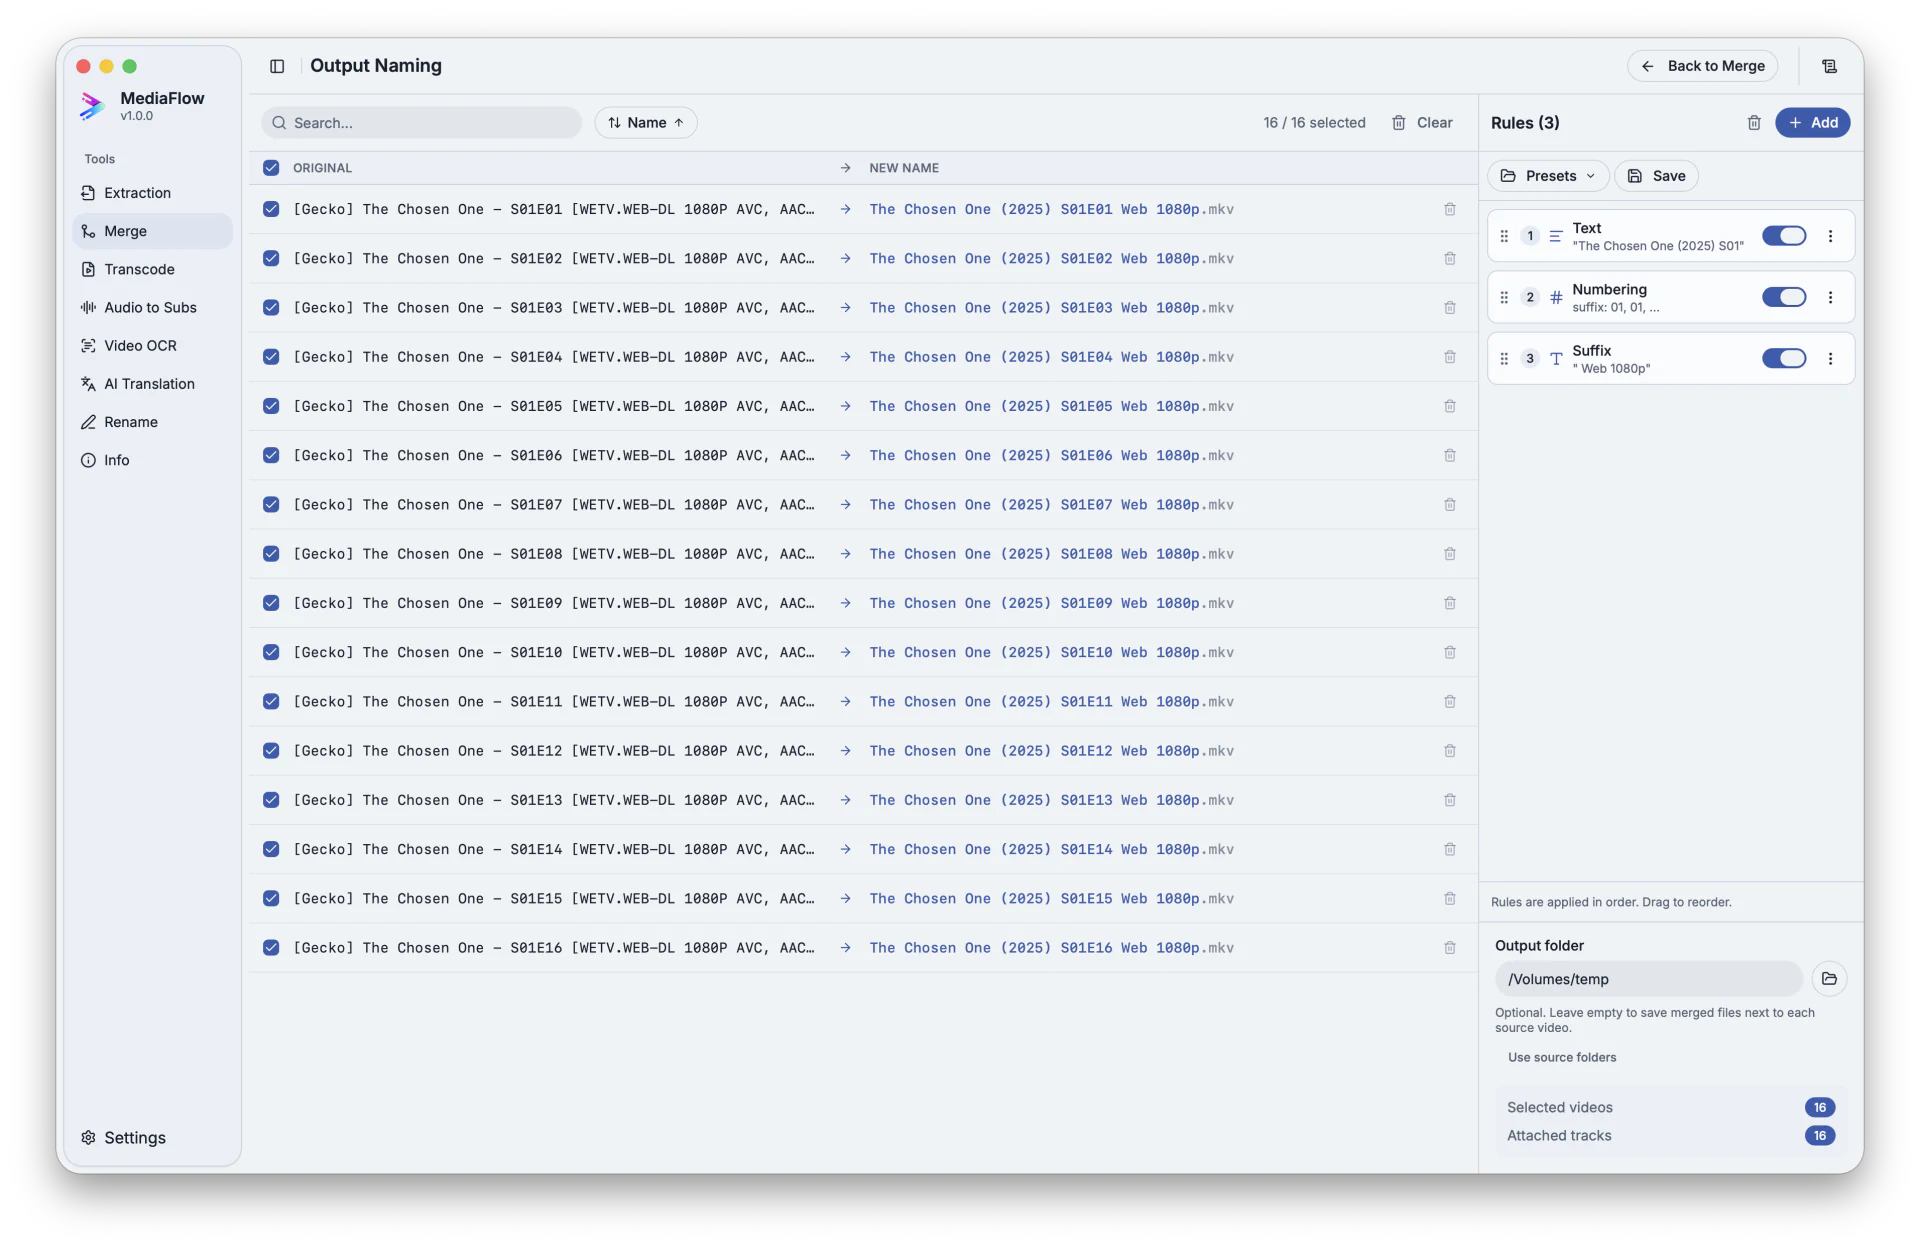The image size is (1920, 1248).
Task: Click the NEW NAME column header
Action: [x=904, y=168]
